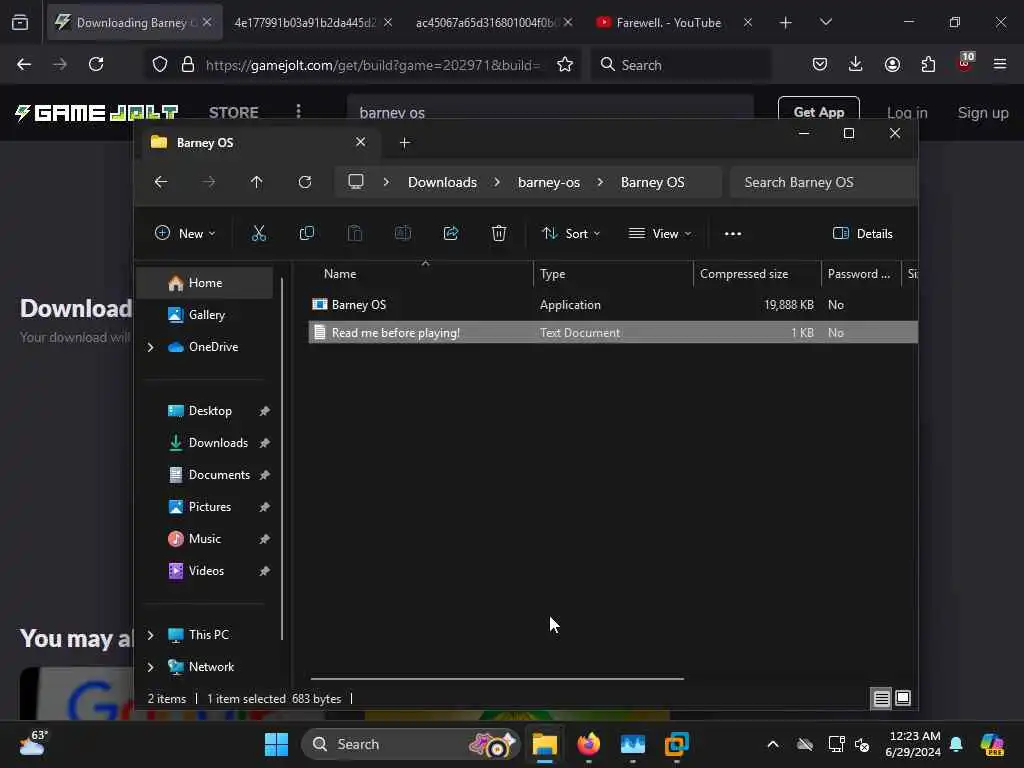Open Firefox from the taskbar
1024x768 pixels.
(x=589, y=744)
